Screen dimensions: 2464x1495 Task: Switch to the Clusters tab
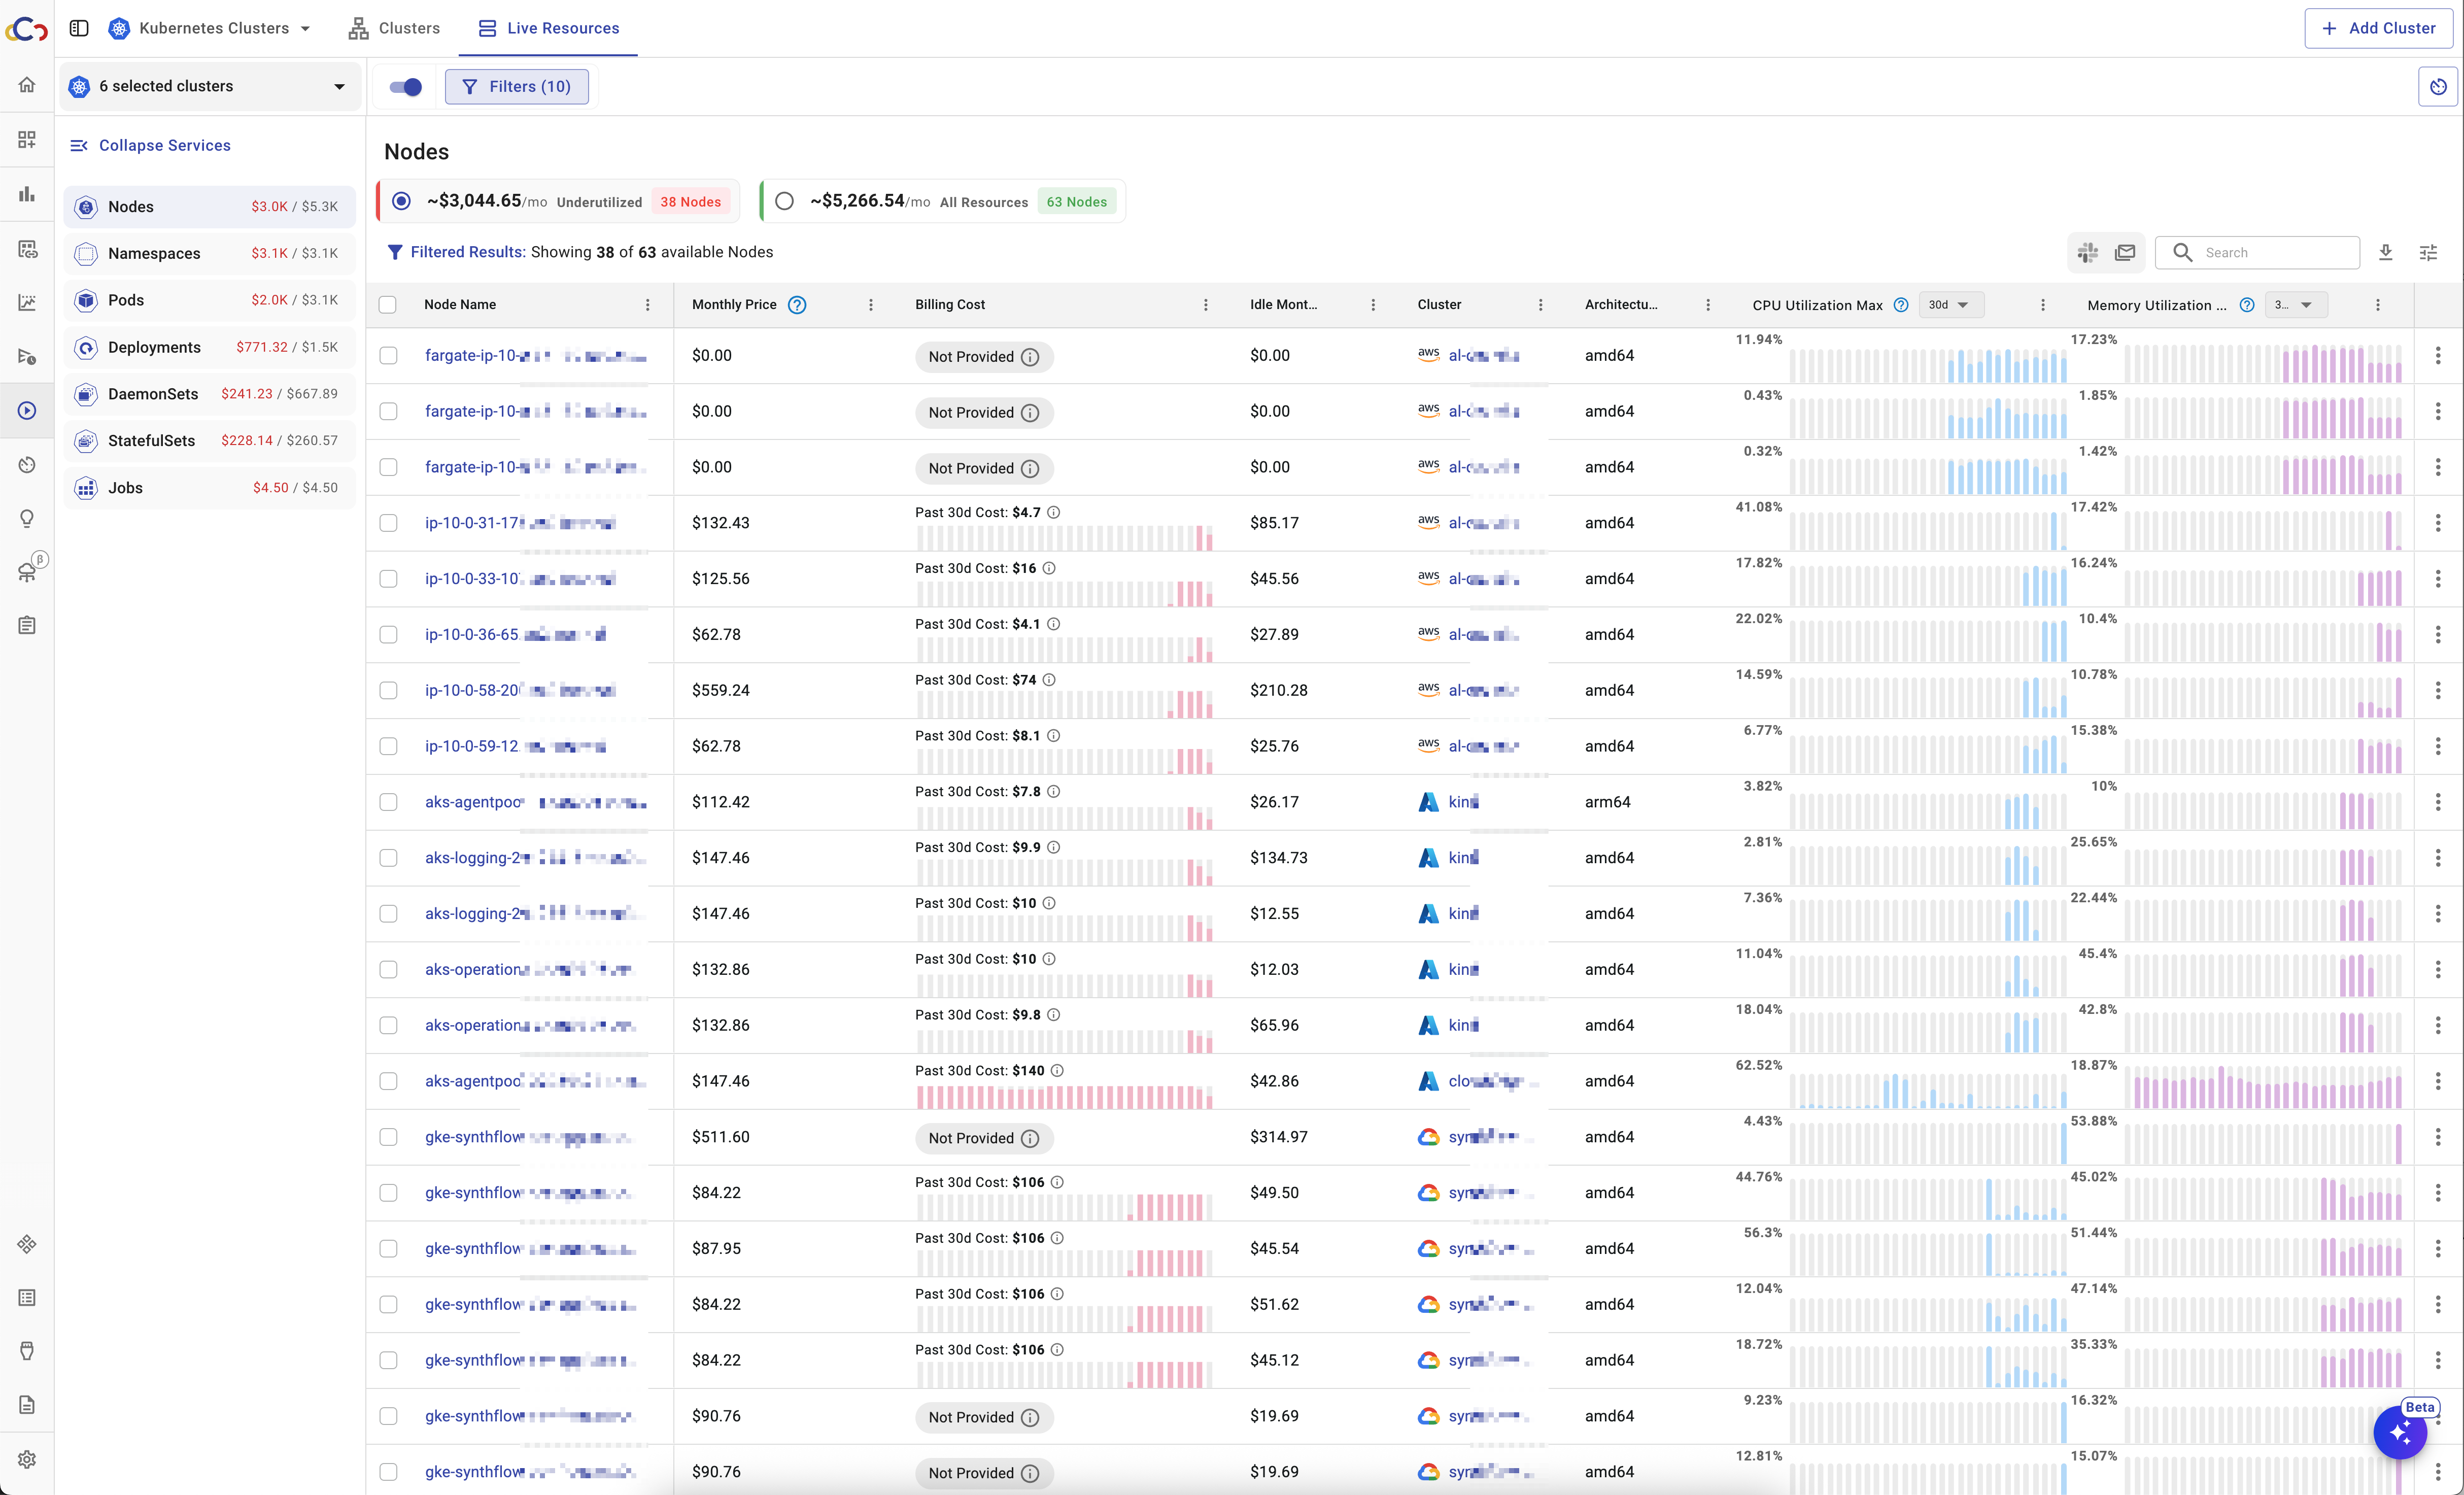click(x=395, y=28)
